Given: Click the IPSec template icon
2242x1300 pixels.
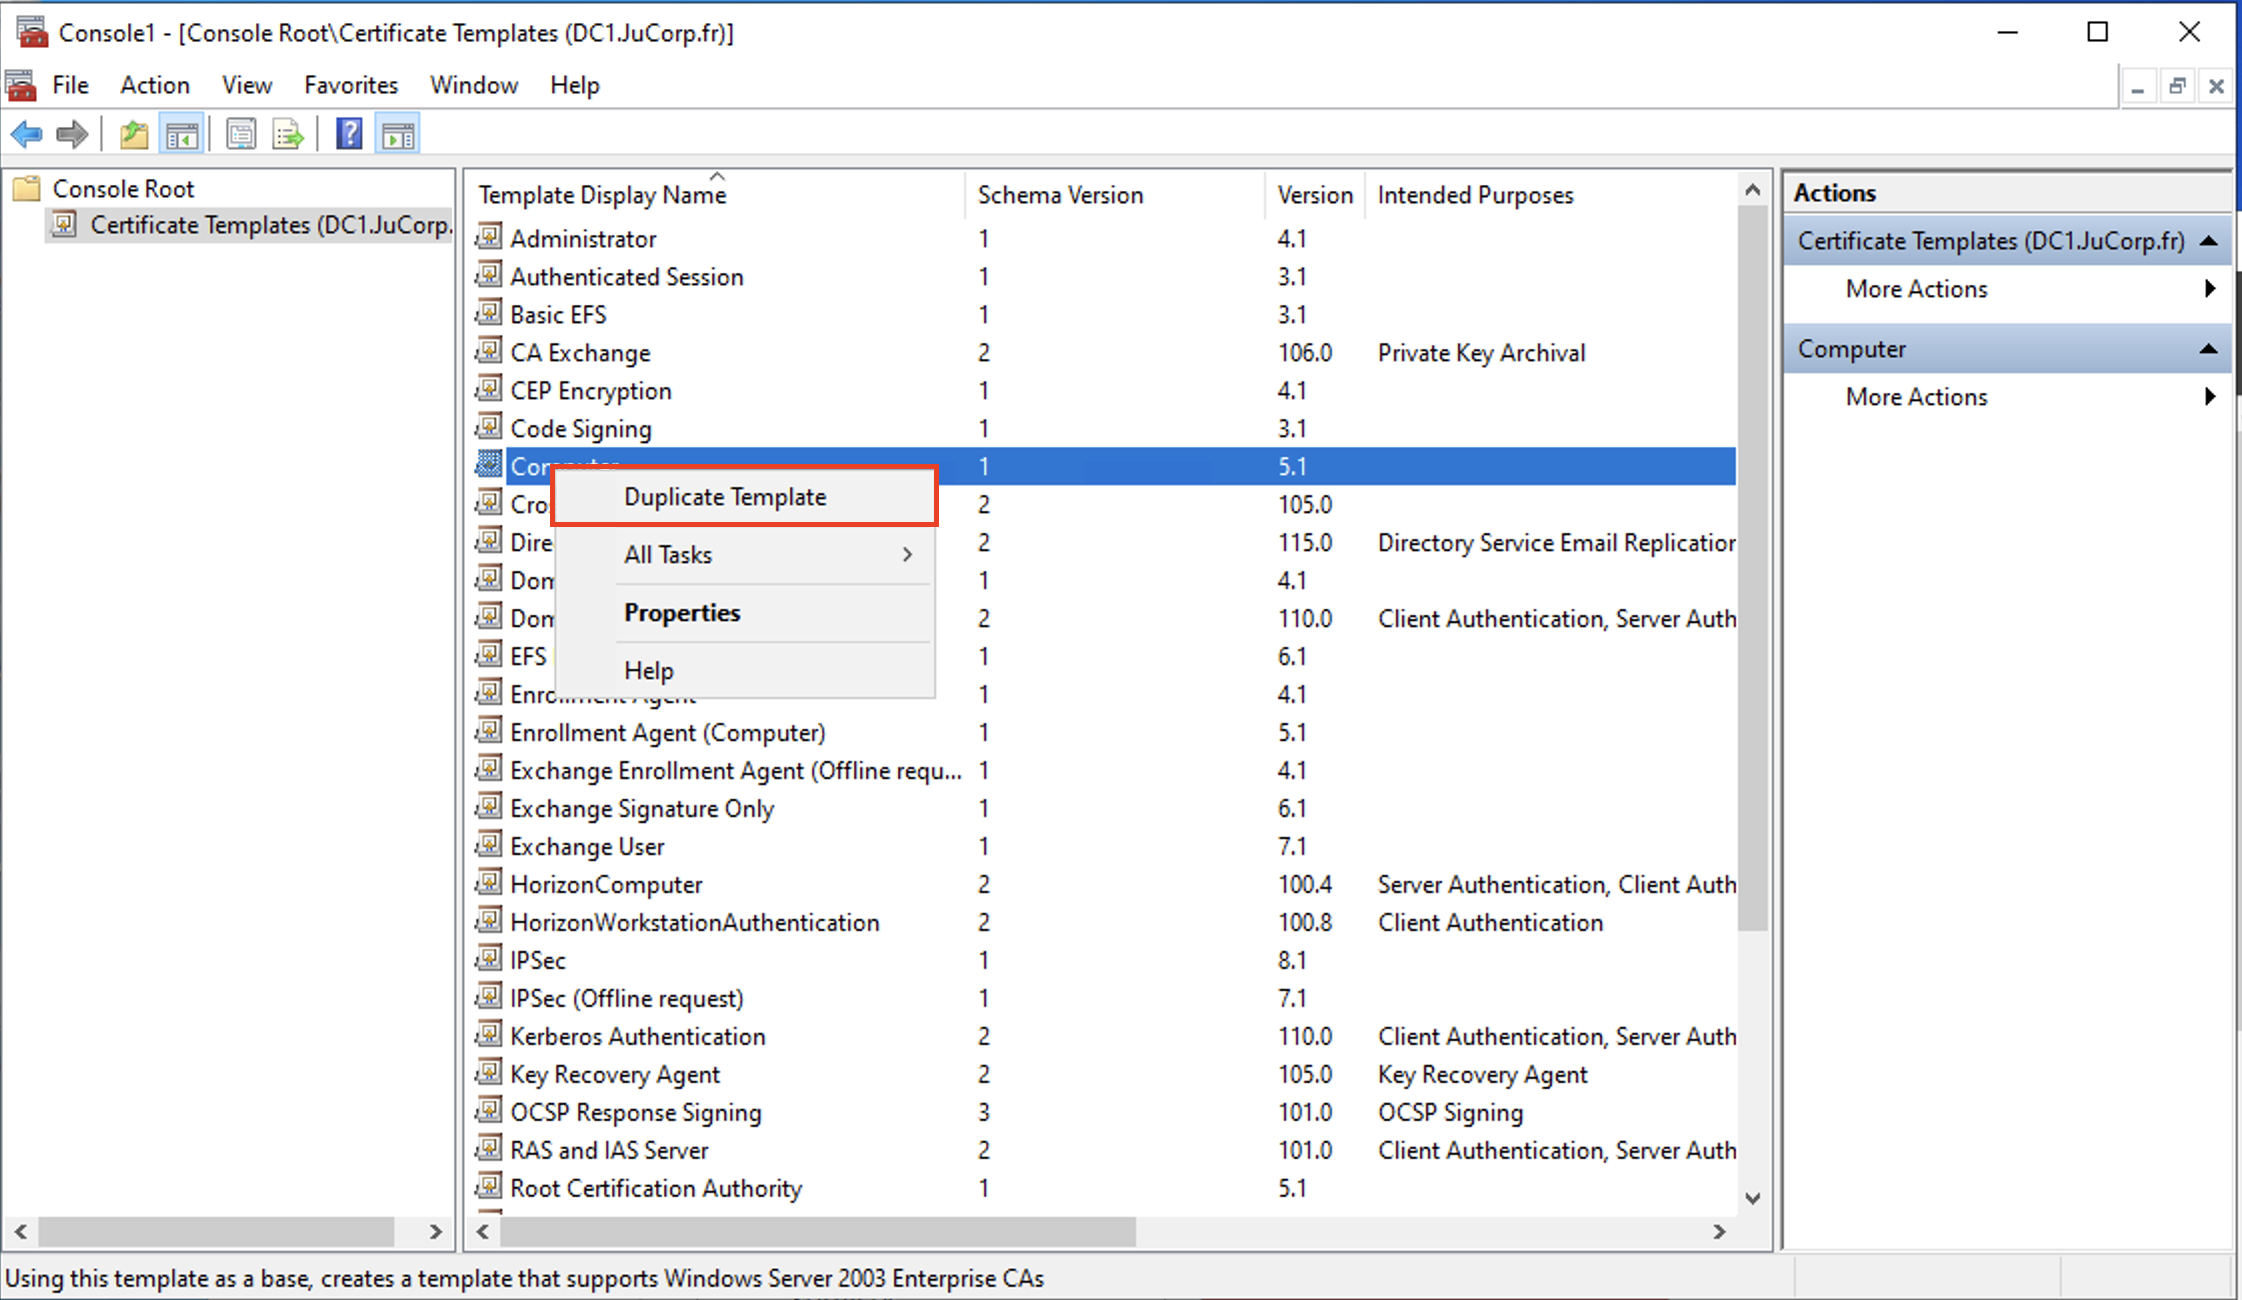Looking at the screenshot, I should [488, 959].
